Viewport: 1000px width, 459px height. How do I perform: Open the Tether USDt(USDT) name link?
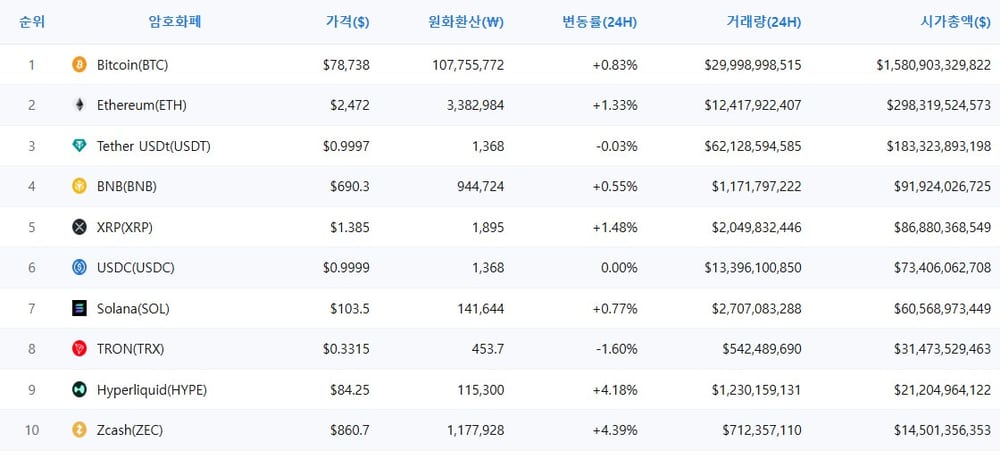(154, 146)
